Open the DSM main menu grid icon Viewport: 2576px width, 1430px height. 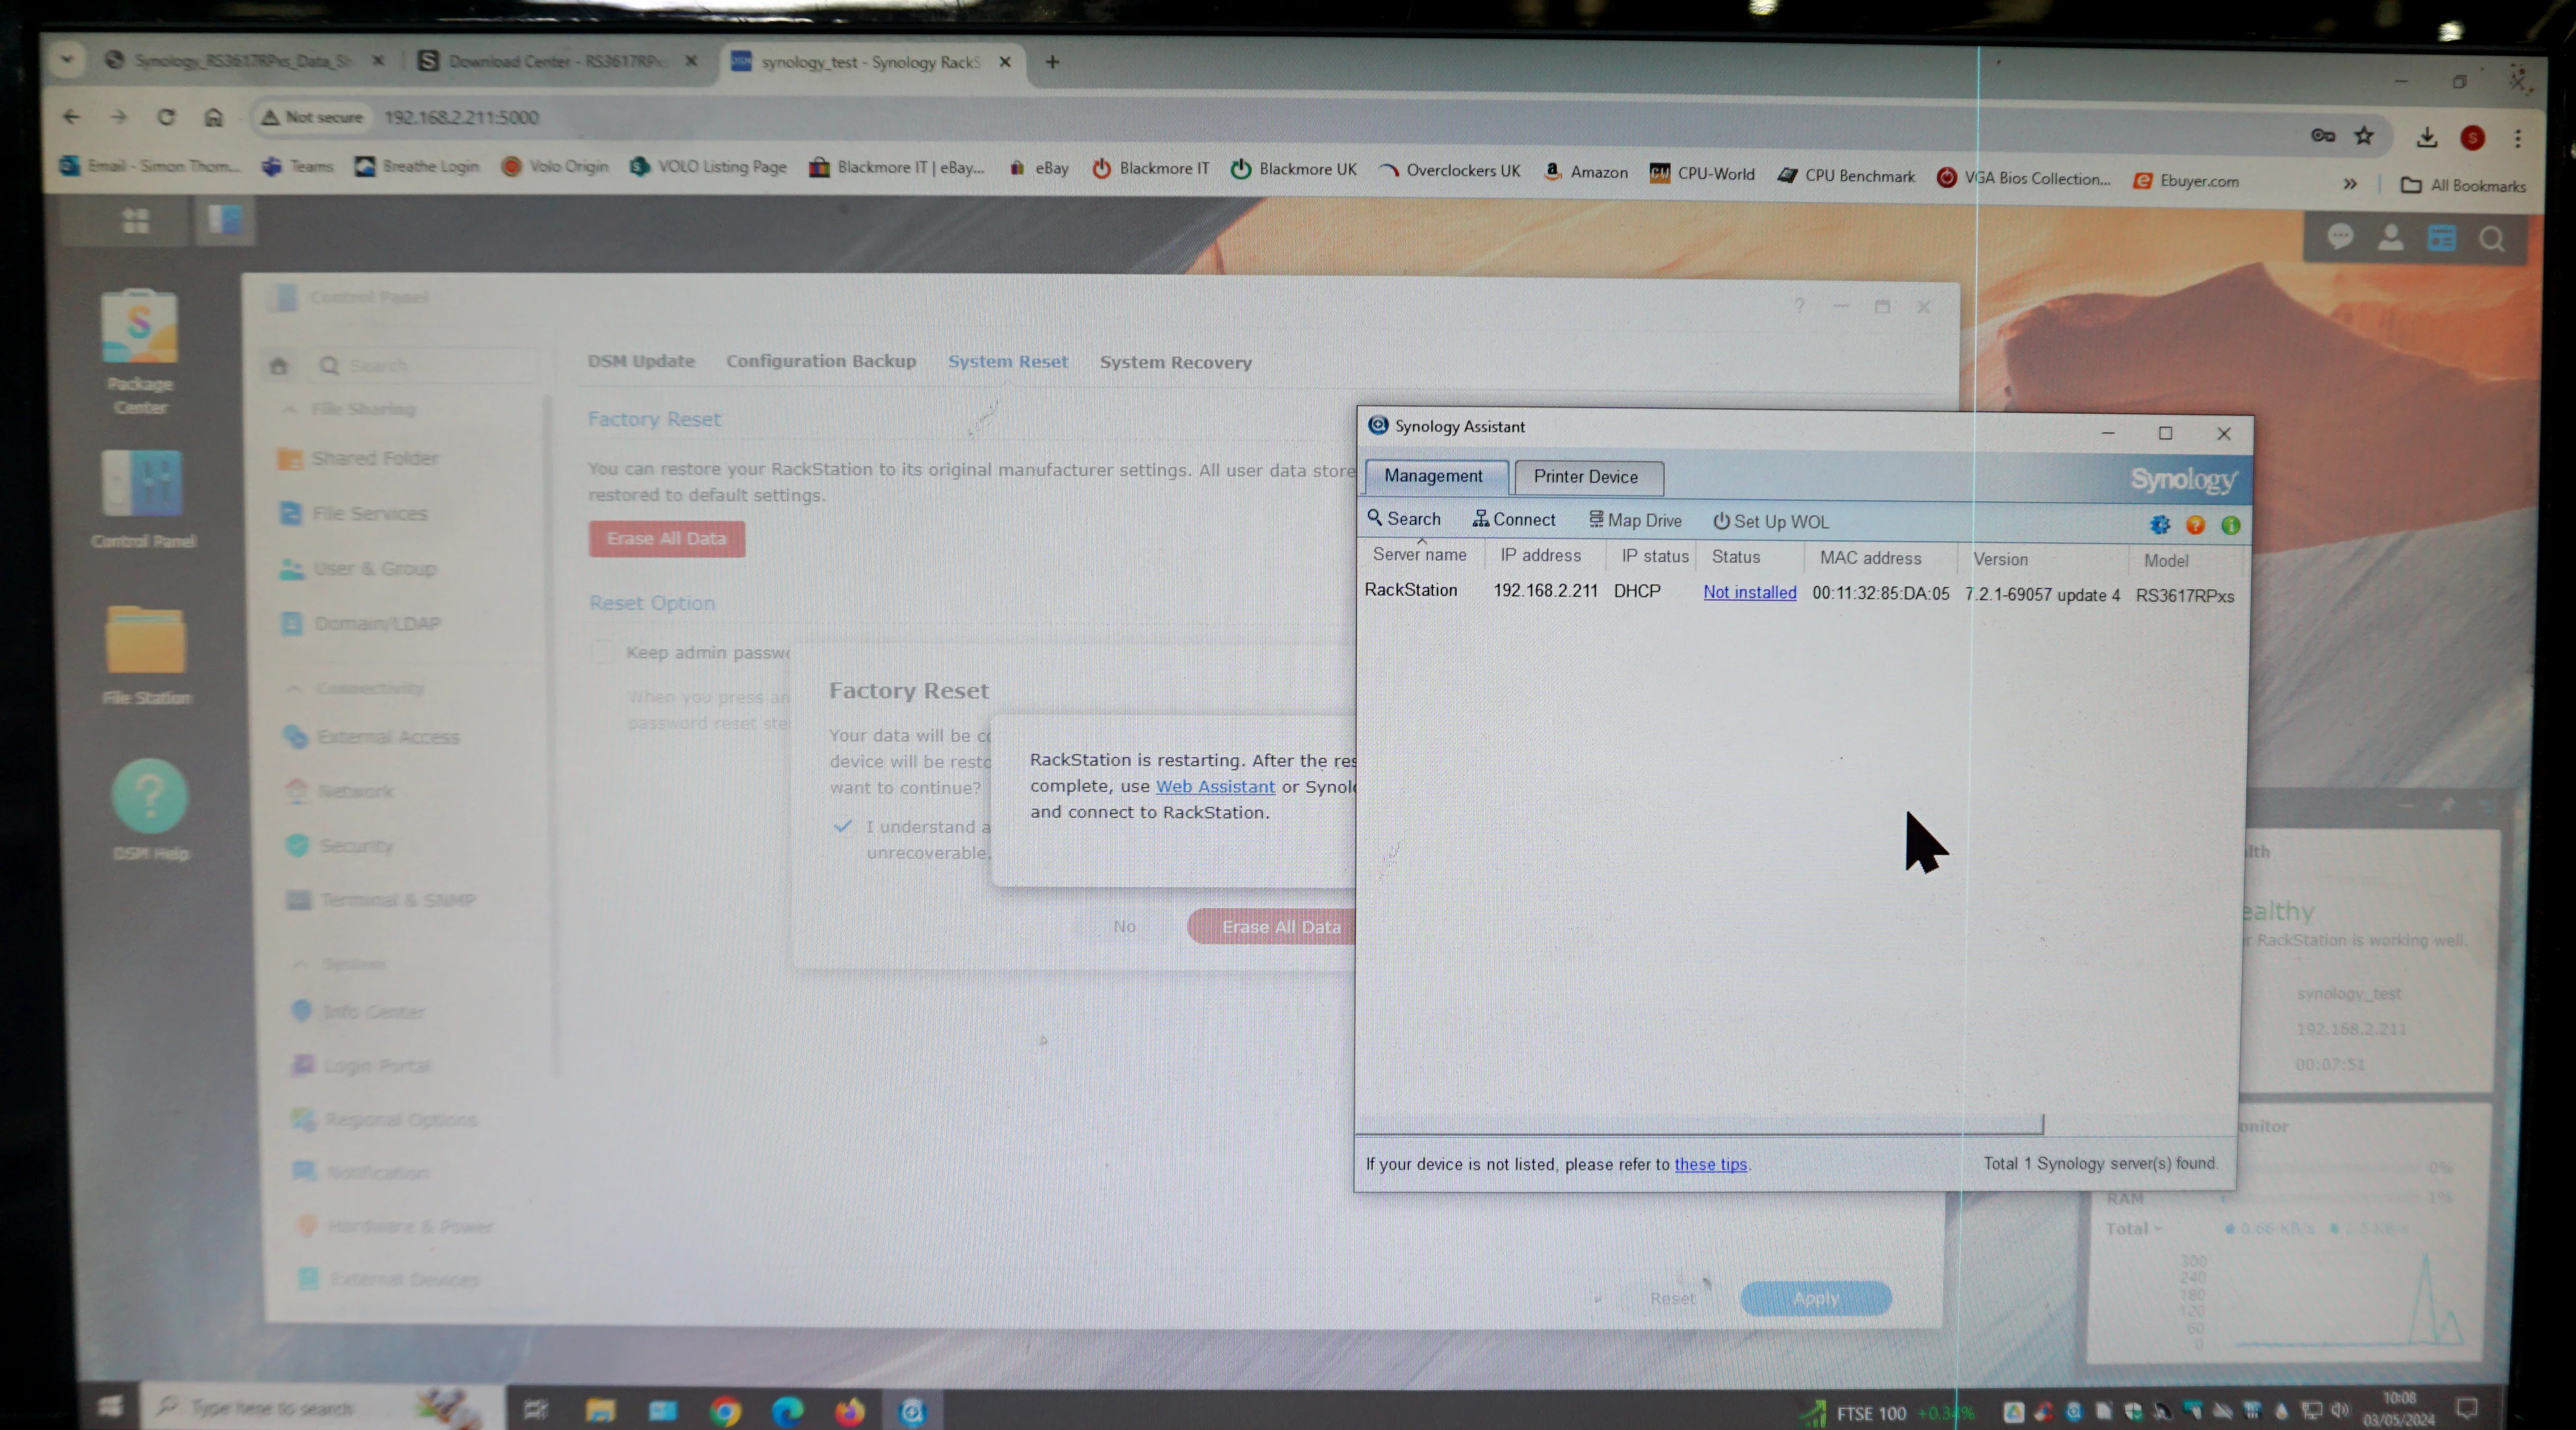(135, 220)
